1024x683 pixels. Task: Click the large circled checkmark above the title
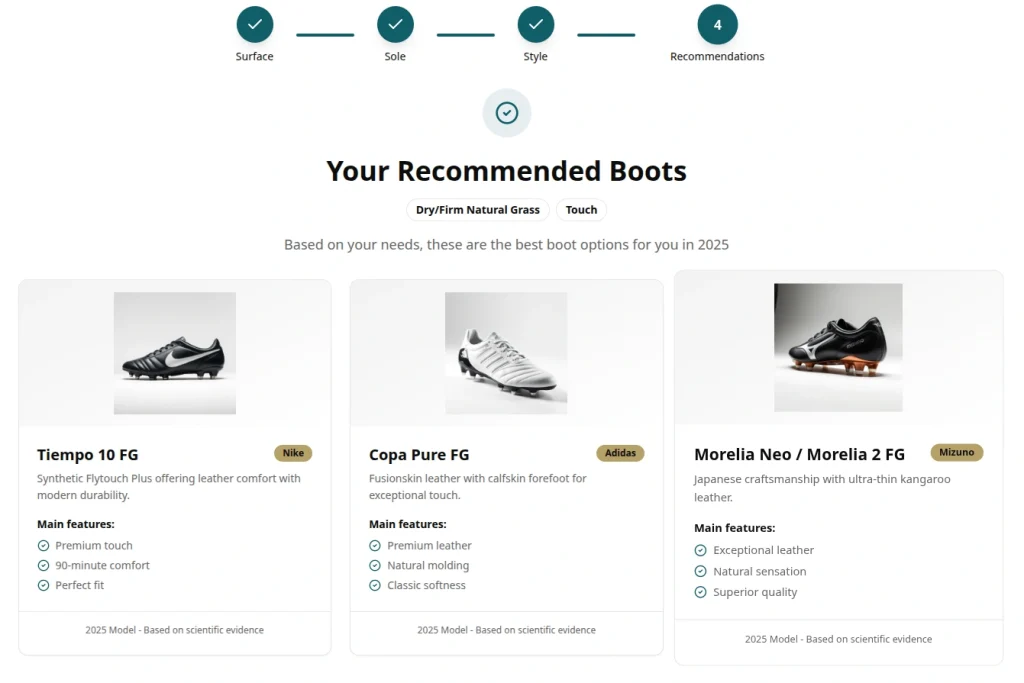click(506, 113)
